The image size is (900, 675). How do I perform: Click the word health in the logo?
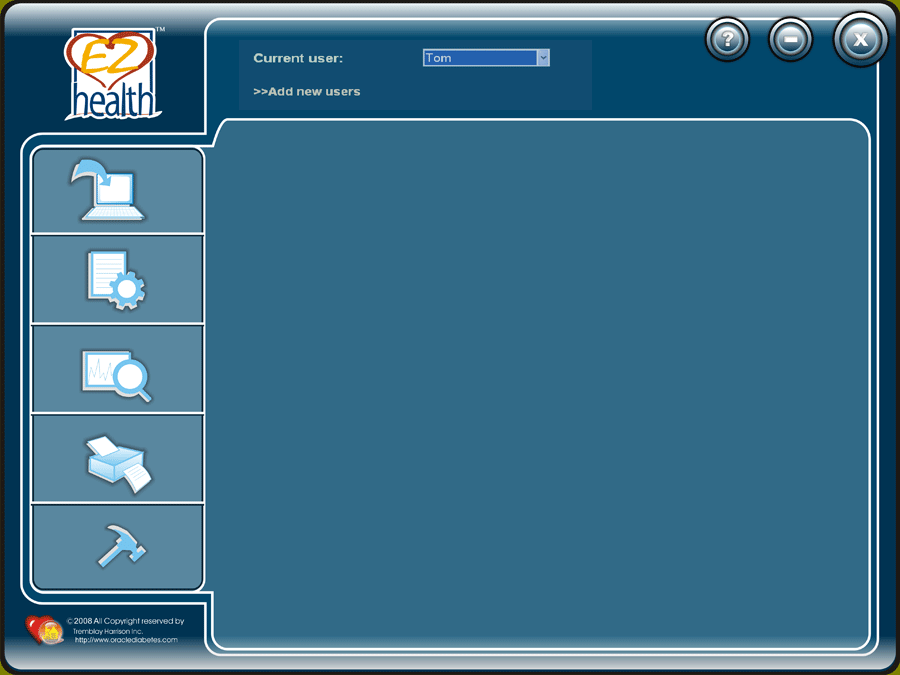click(114, 101)
